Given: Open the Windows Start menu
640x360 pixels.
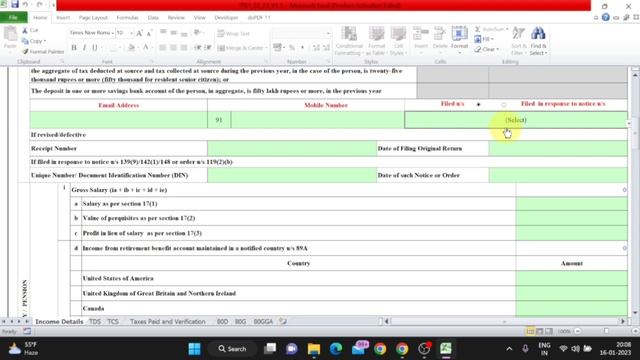Looking at the screenshot, I should (194, 349).
